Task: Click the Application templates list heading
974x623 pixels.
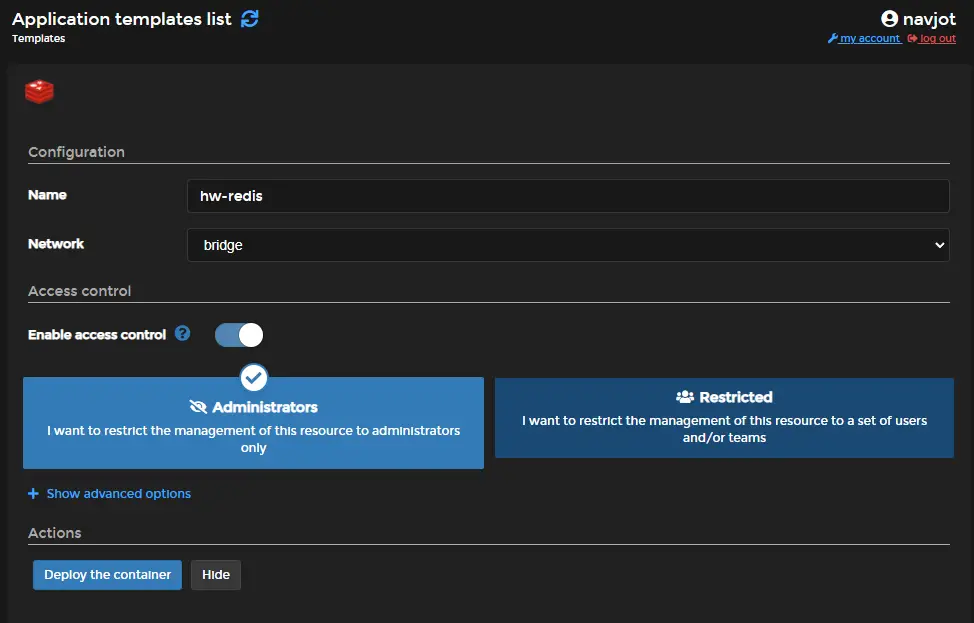Action: coord(120,18)
